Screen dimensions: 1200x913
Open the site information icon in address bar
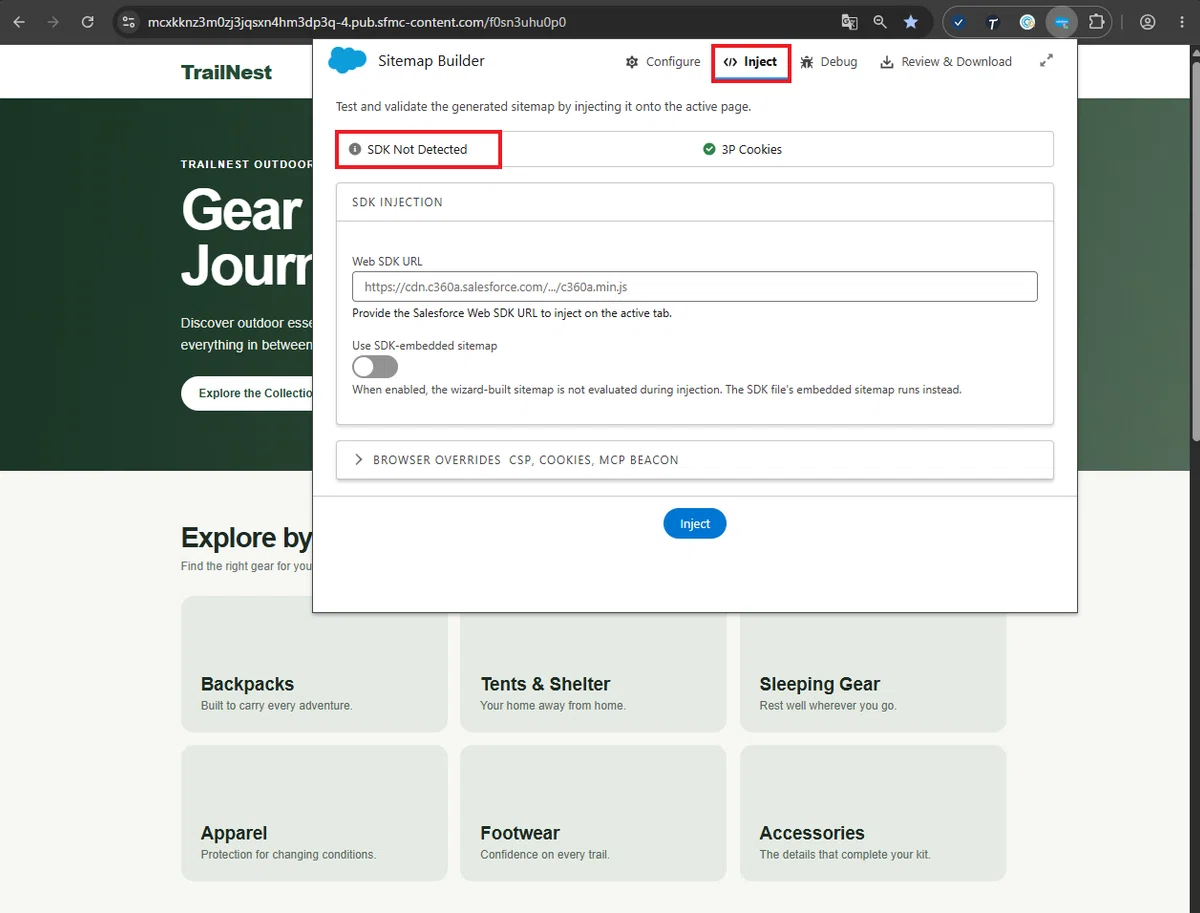pyautogui.click(x=128, y=21)
